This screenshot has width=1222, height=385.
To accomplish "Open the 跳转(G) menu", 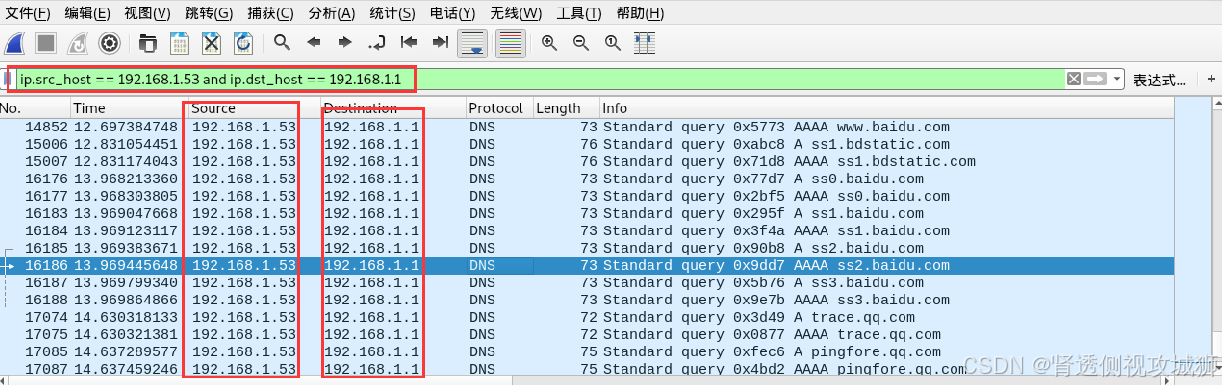I will pos(209,13).
